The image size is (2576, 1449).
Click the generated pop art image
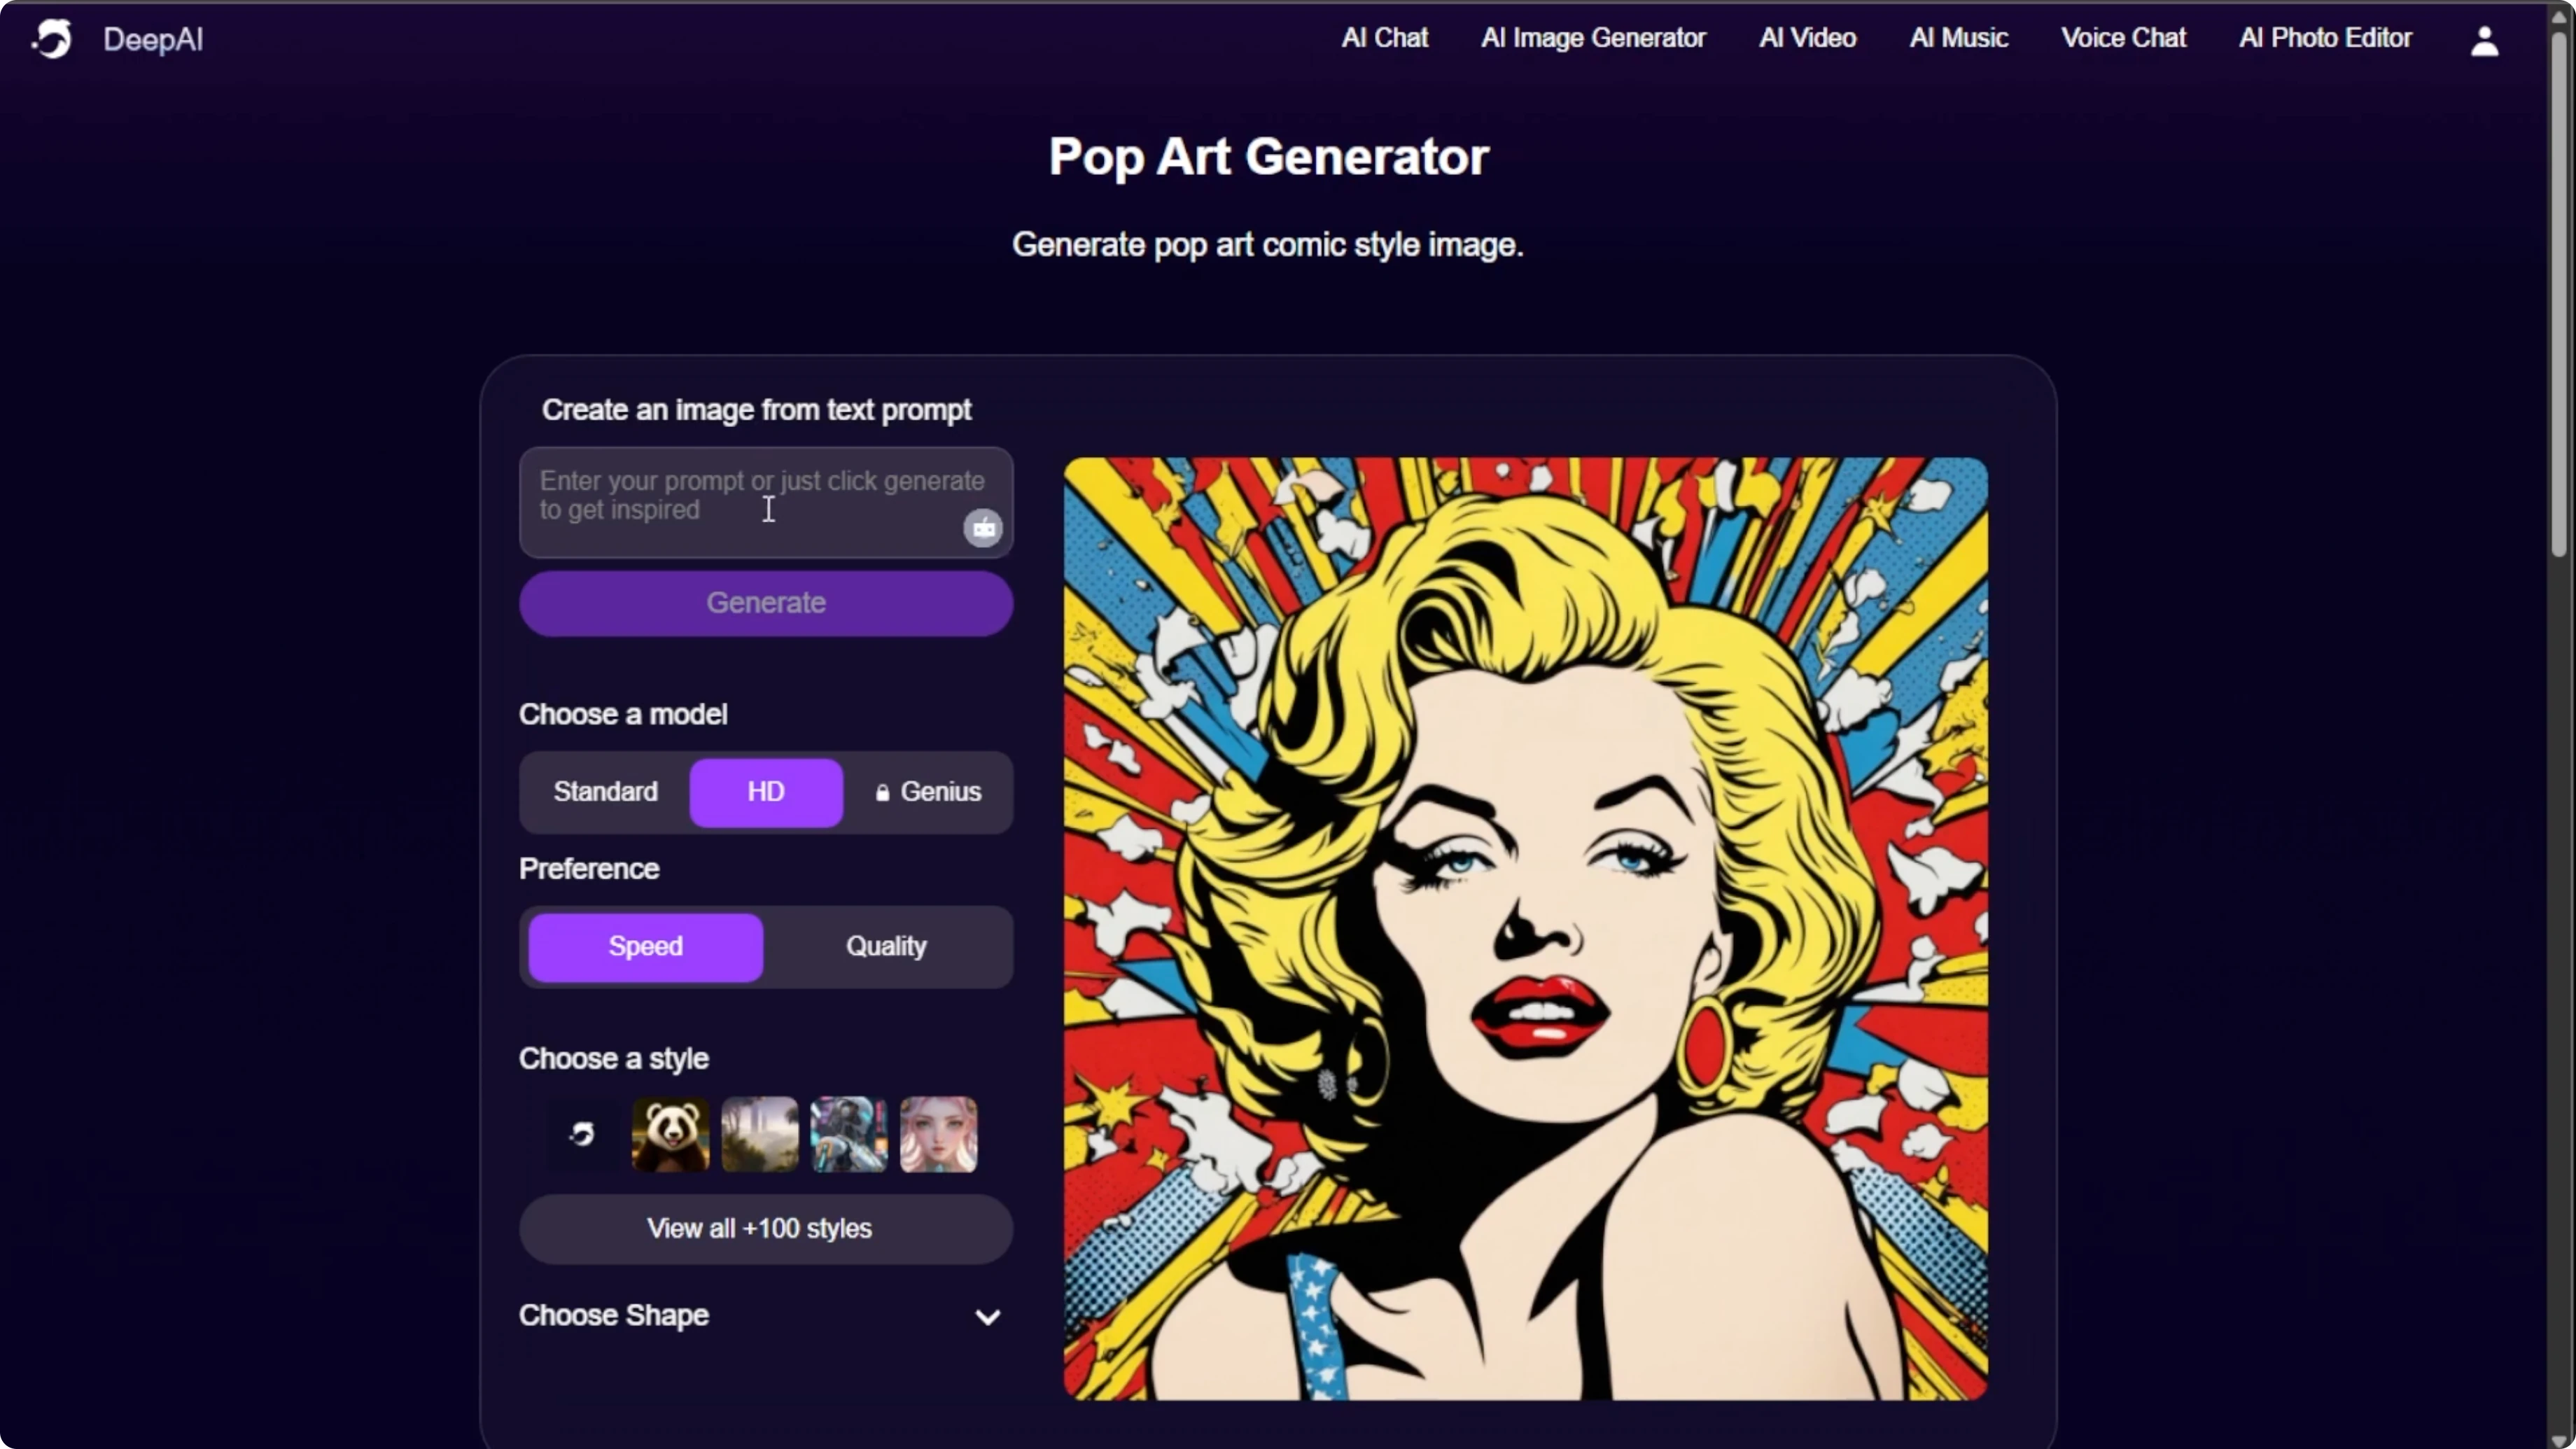[1525, 929]
